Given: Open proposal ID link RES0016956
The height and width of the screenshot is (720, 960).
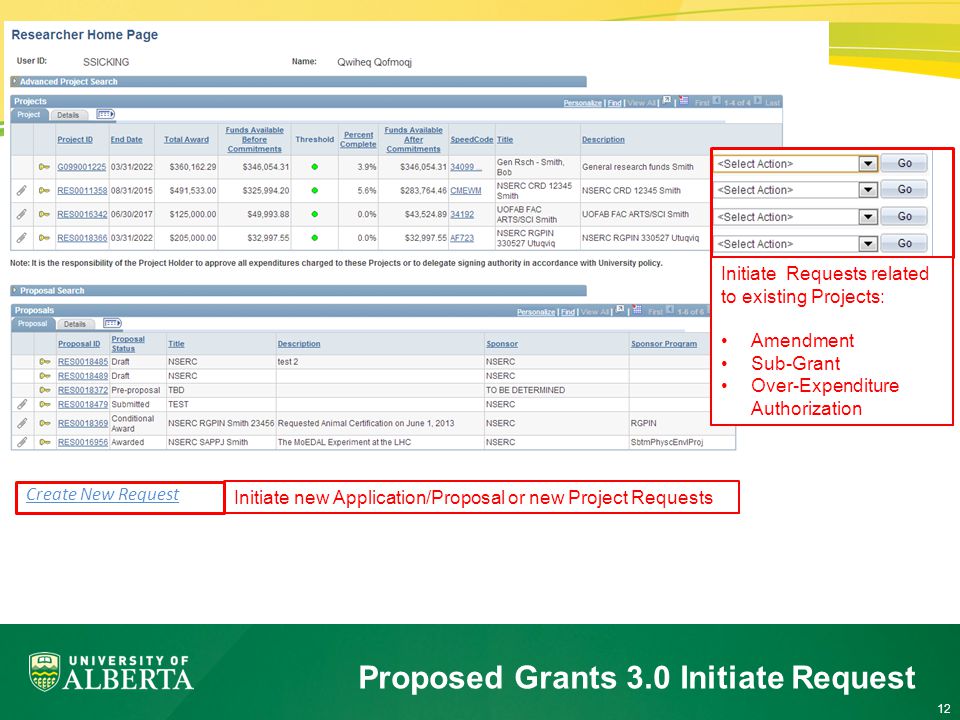Looking at the screenshot, I should (x=83, y=442).
